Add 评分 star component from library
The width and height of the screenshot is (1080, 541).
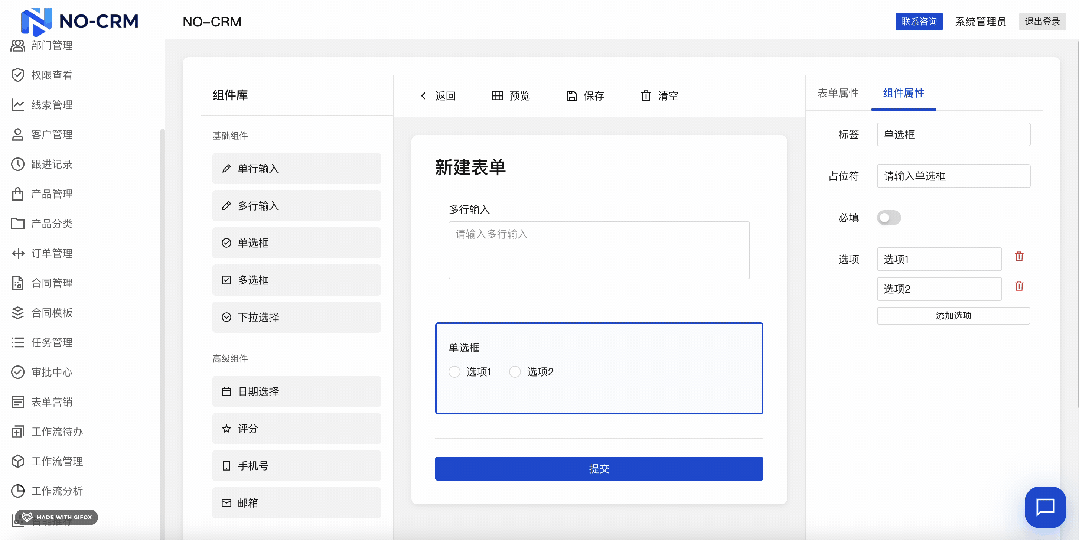[x=296, y=429]
